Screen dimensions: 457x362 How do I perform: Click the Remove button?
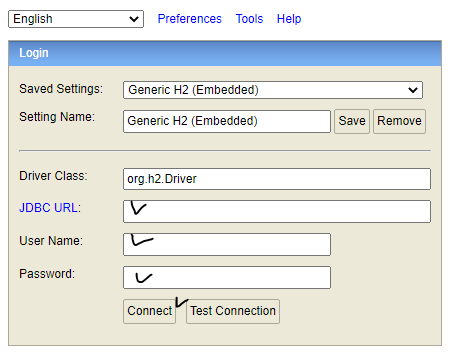399,121
